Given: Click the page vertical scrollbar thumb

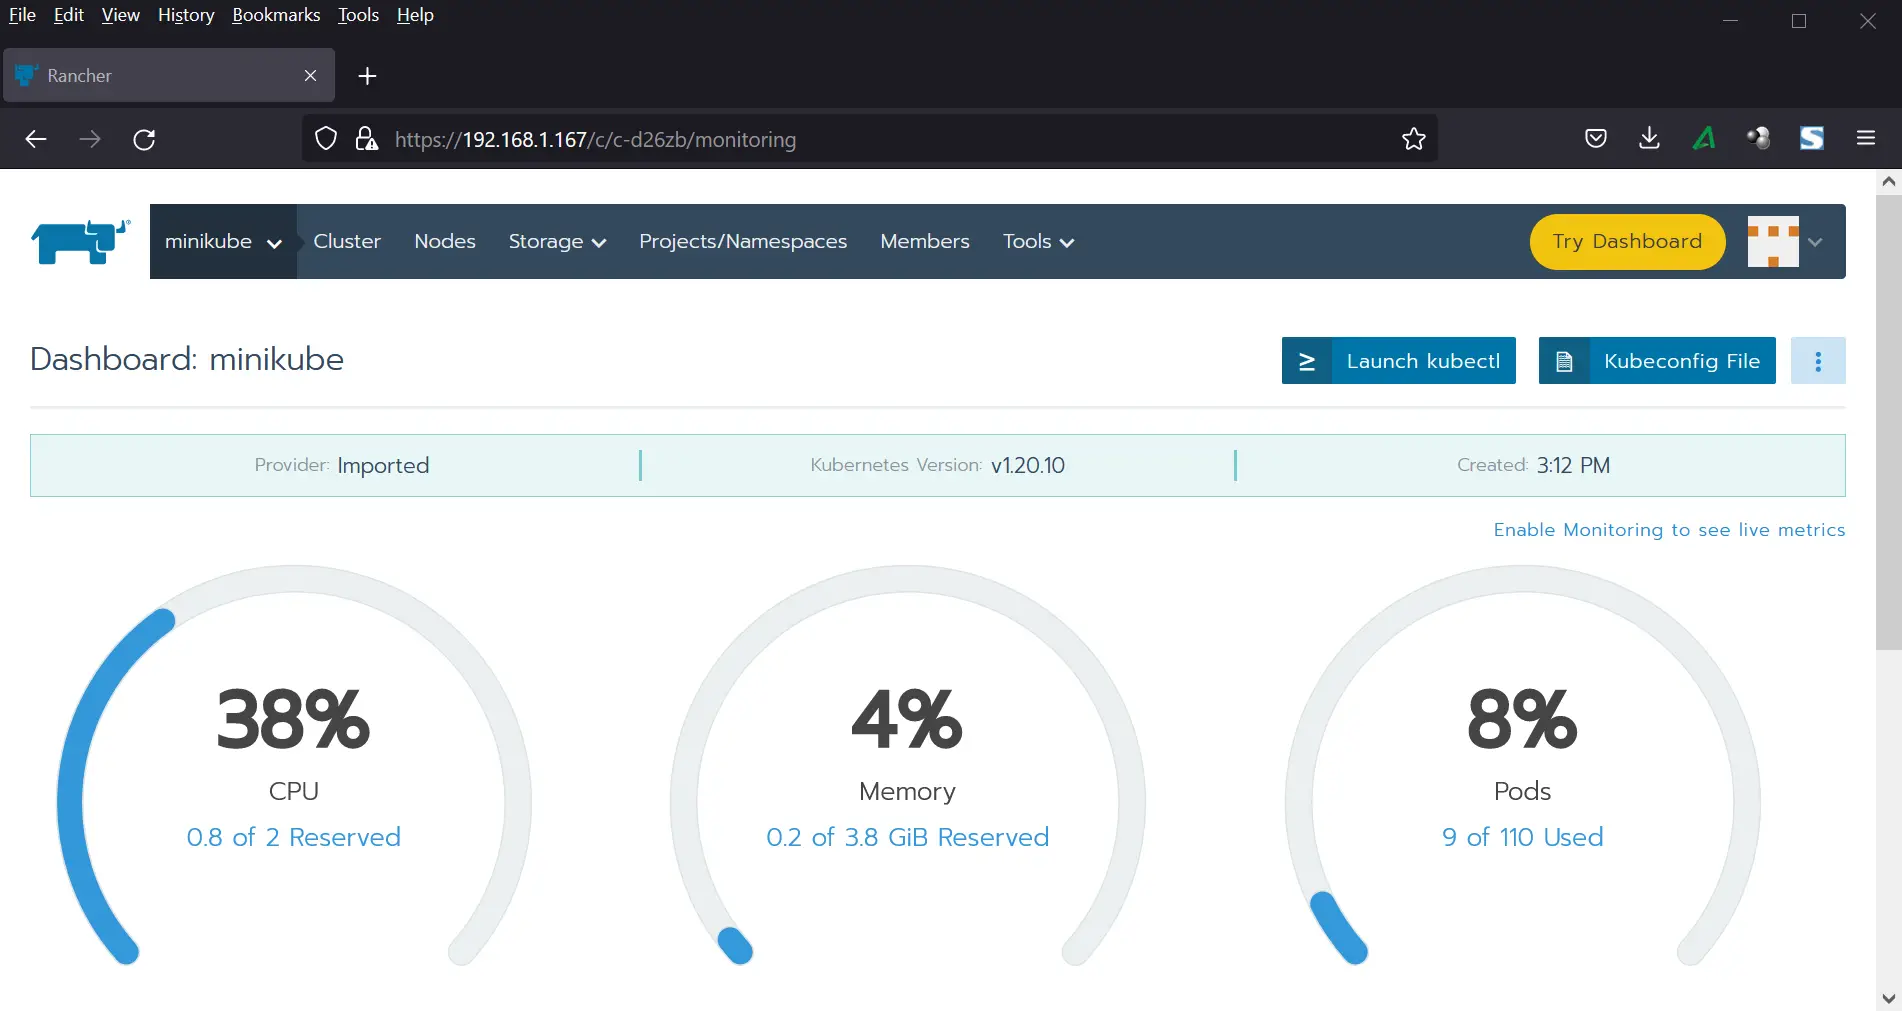Looking at the screenshot, I should point(1888,422).
